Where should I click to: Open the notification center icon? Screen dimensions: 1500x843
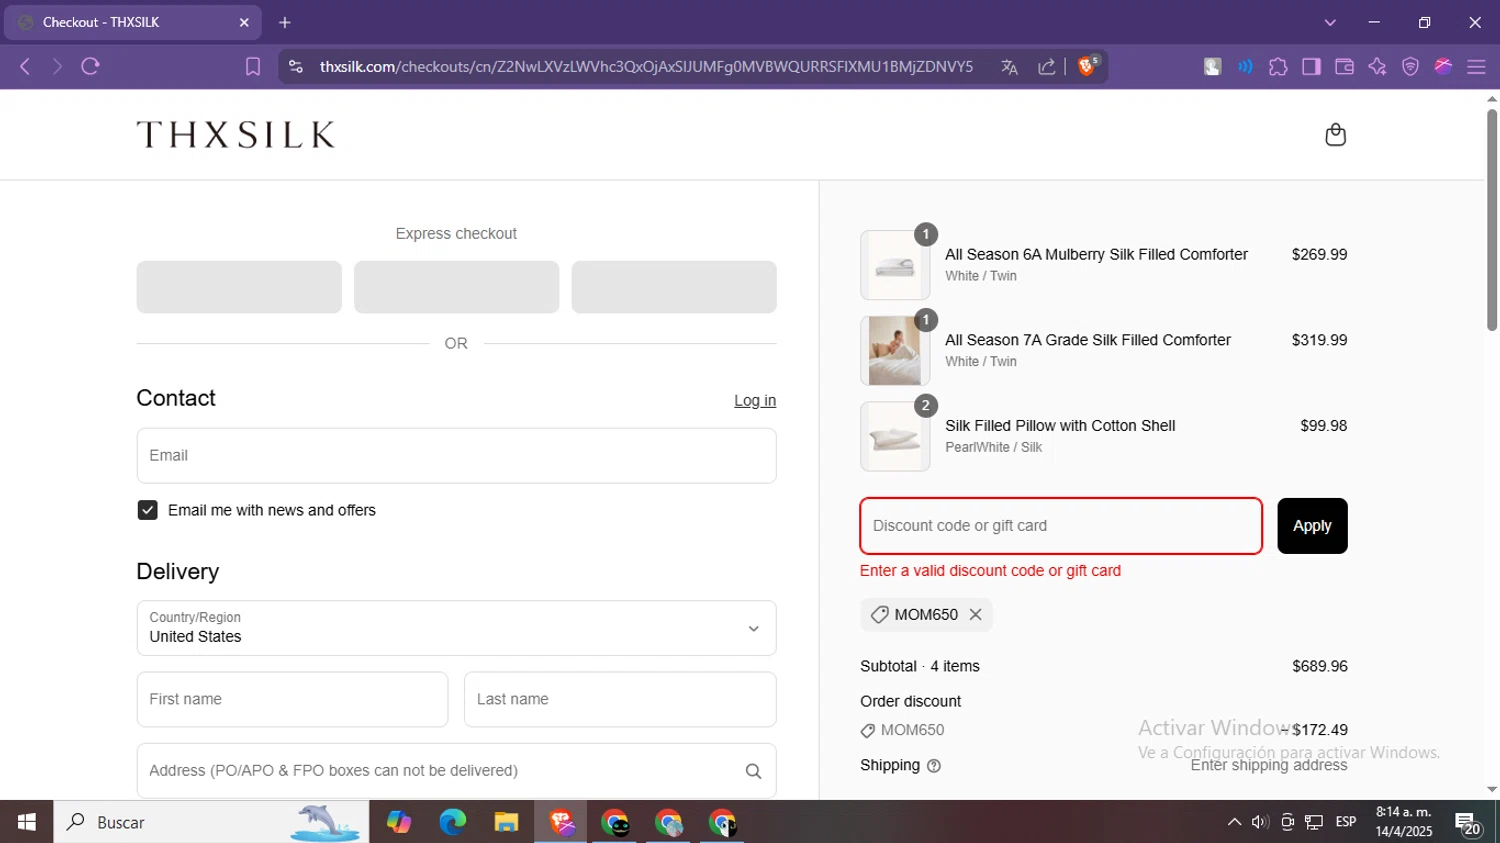[1468, 823]
